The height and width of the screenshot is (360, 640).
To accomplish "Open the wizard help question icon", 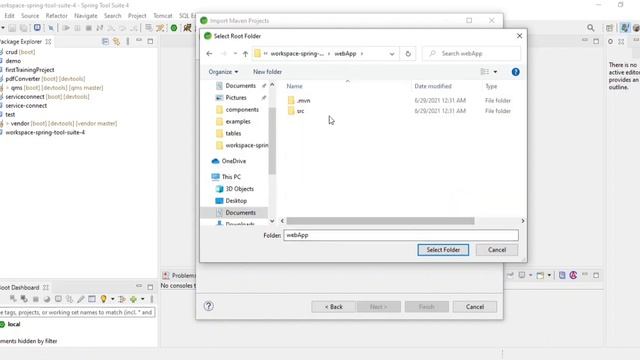I will [209, 306].
